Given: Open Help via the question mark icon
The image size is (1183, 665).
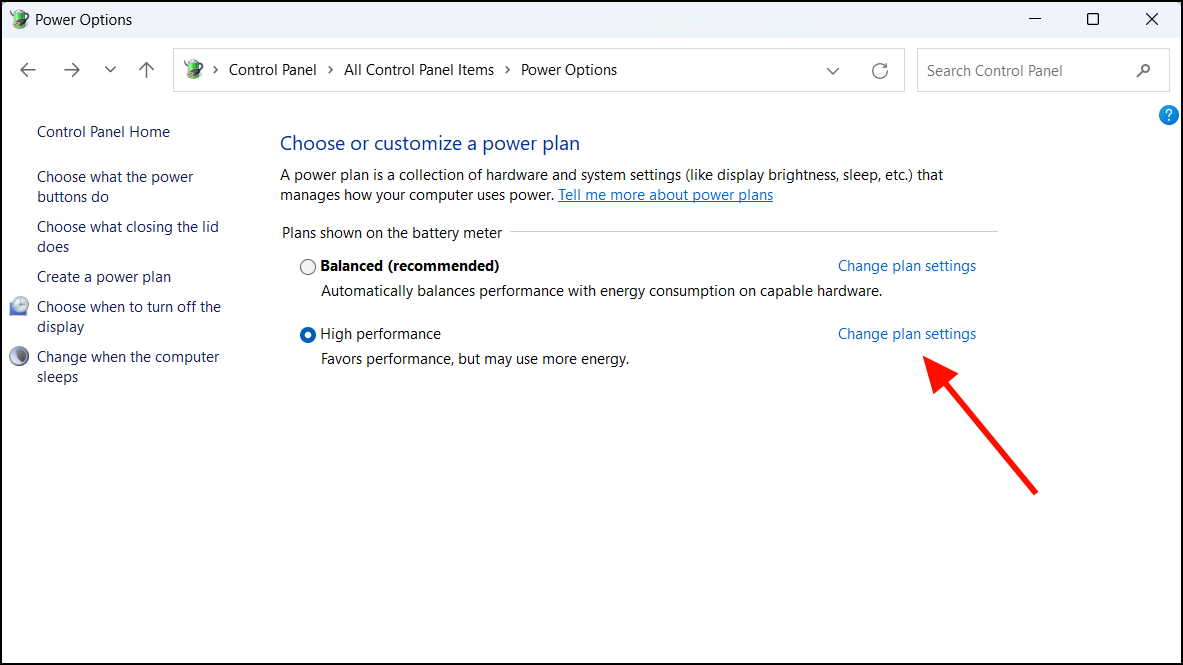Looking at the screenshot, I should pyautogui.click(x=1168, y=114).
